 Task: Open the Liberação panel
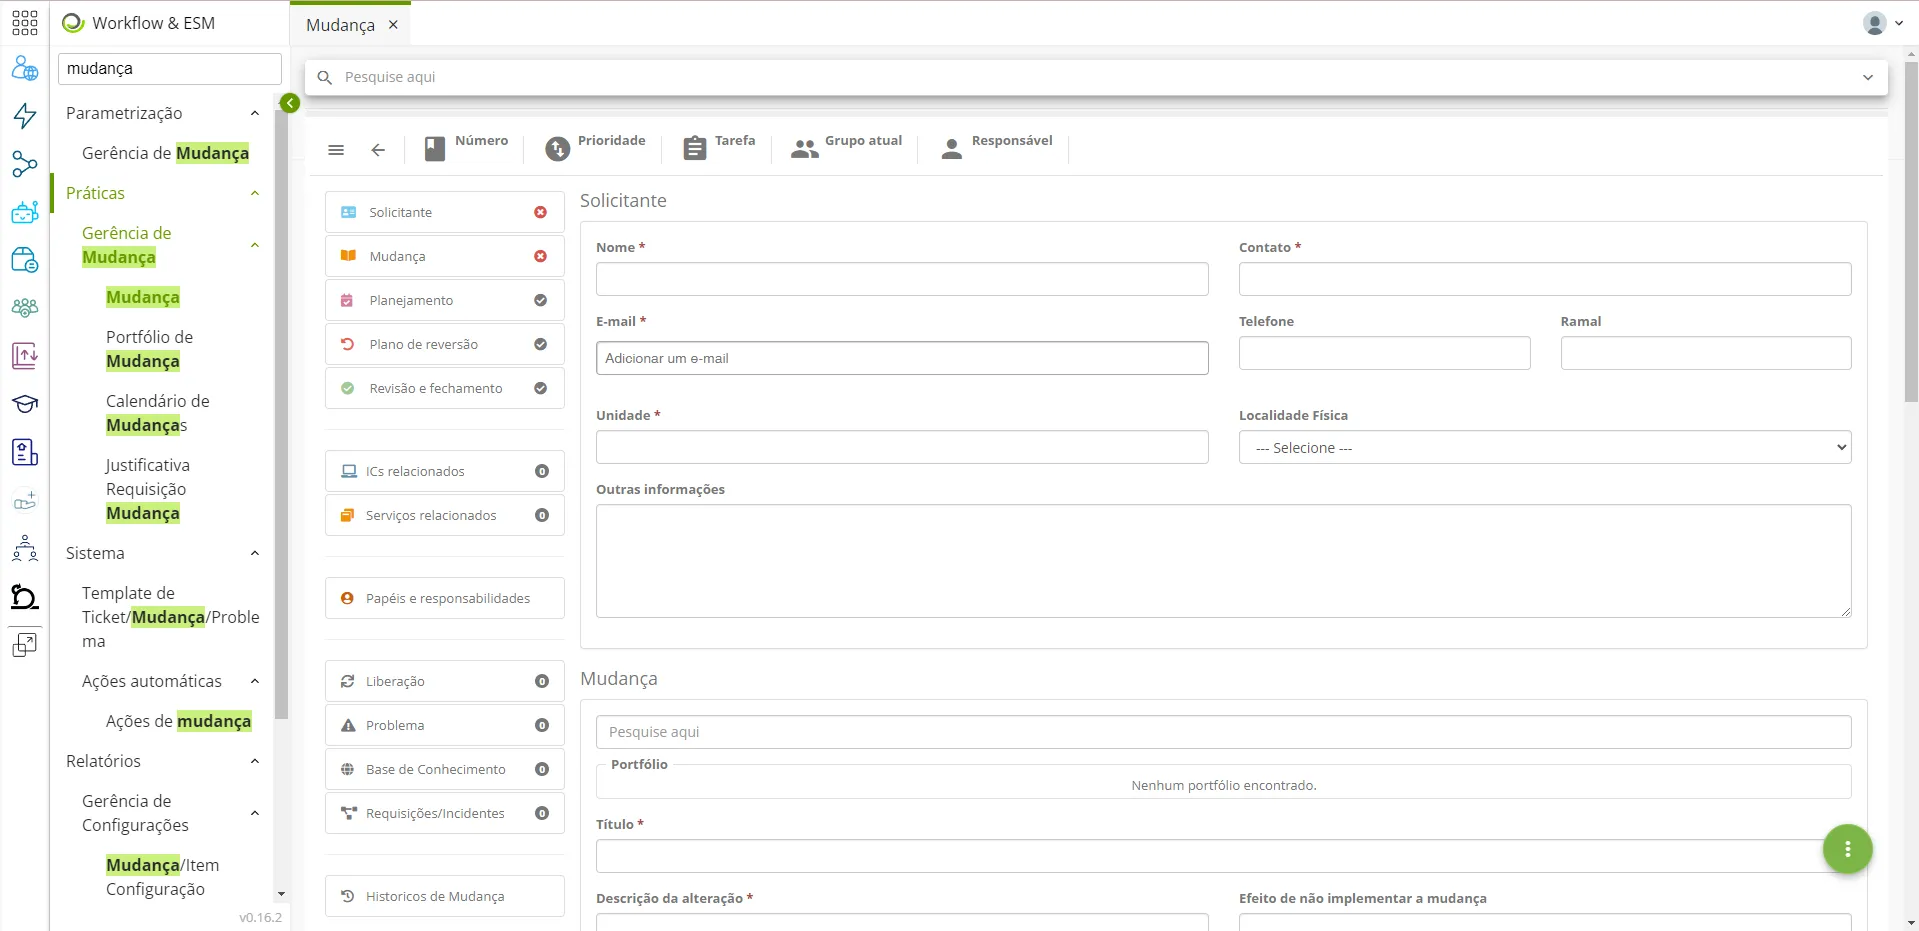(444, 681)
